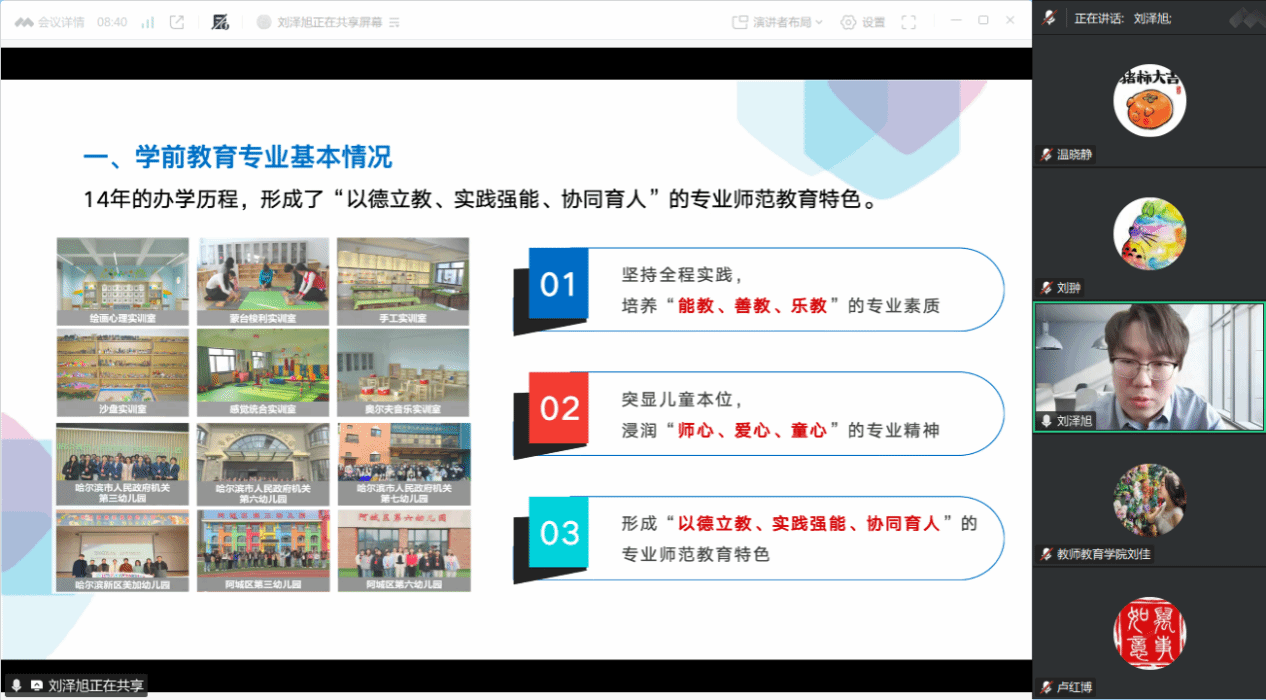Toggle the muted mic icon beside 正在讲话

1050,18
